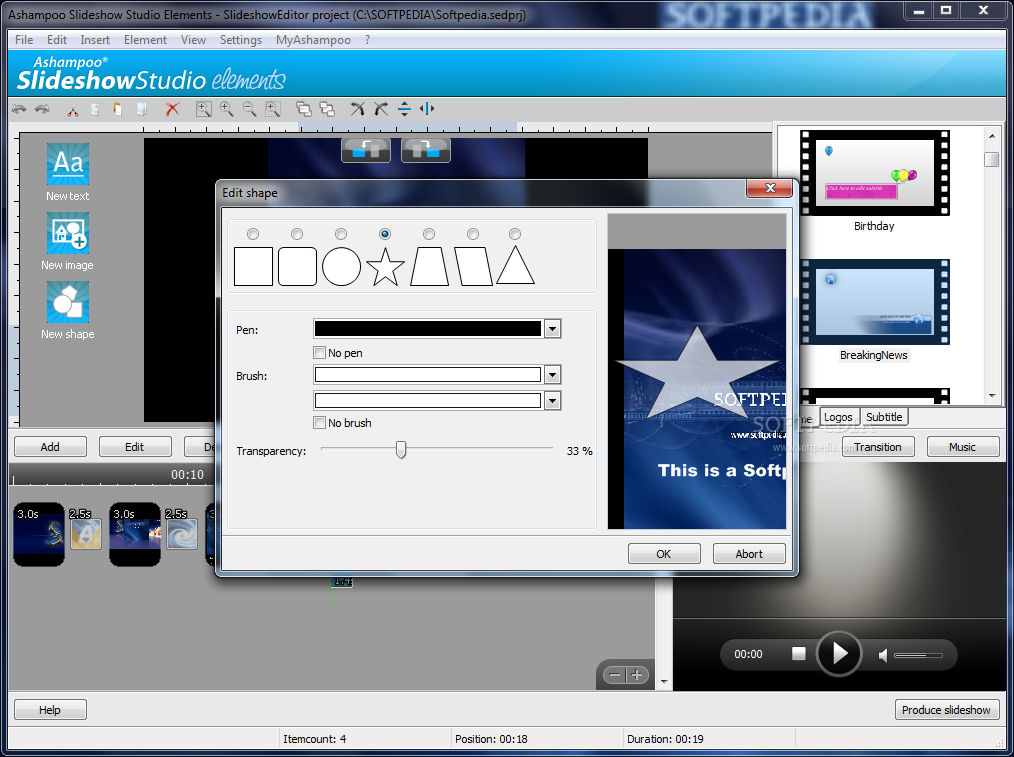Open the Insert menu
This screenshot has height=757, width=1014.
pyautogui.click(x=95, y=40)
